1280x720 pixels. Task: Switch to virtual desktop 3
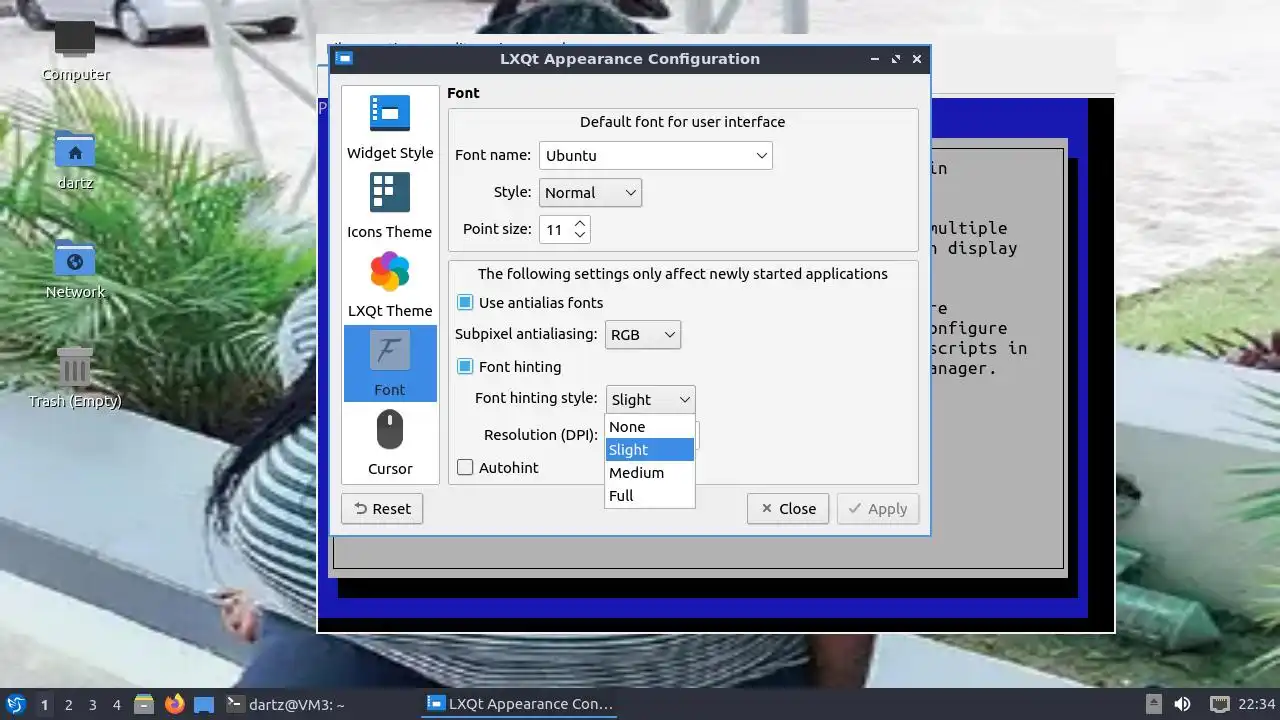point(92,704)
